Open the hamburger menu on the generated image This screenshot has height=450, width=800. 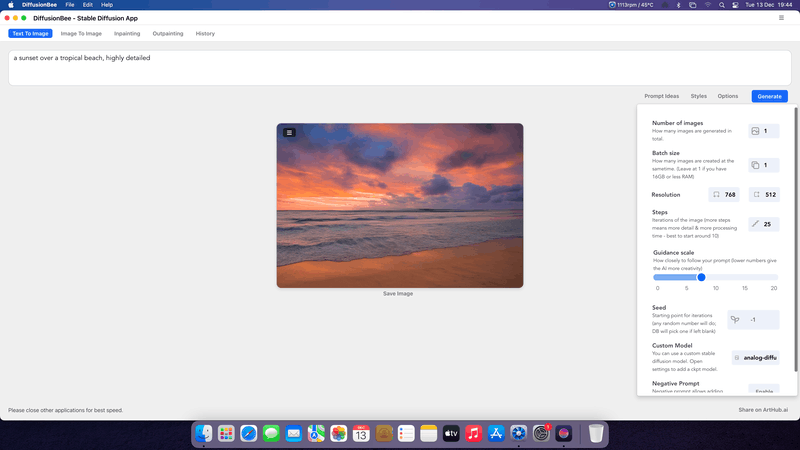tap(289, 133)
